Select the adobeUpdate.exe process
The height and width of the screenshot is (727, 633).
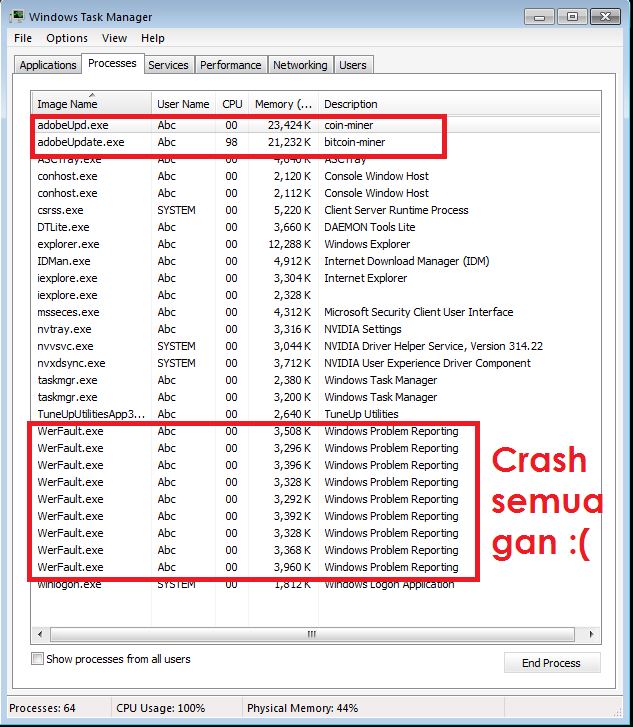(x=315, y=142)
